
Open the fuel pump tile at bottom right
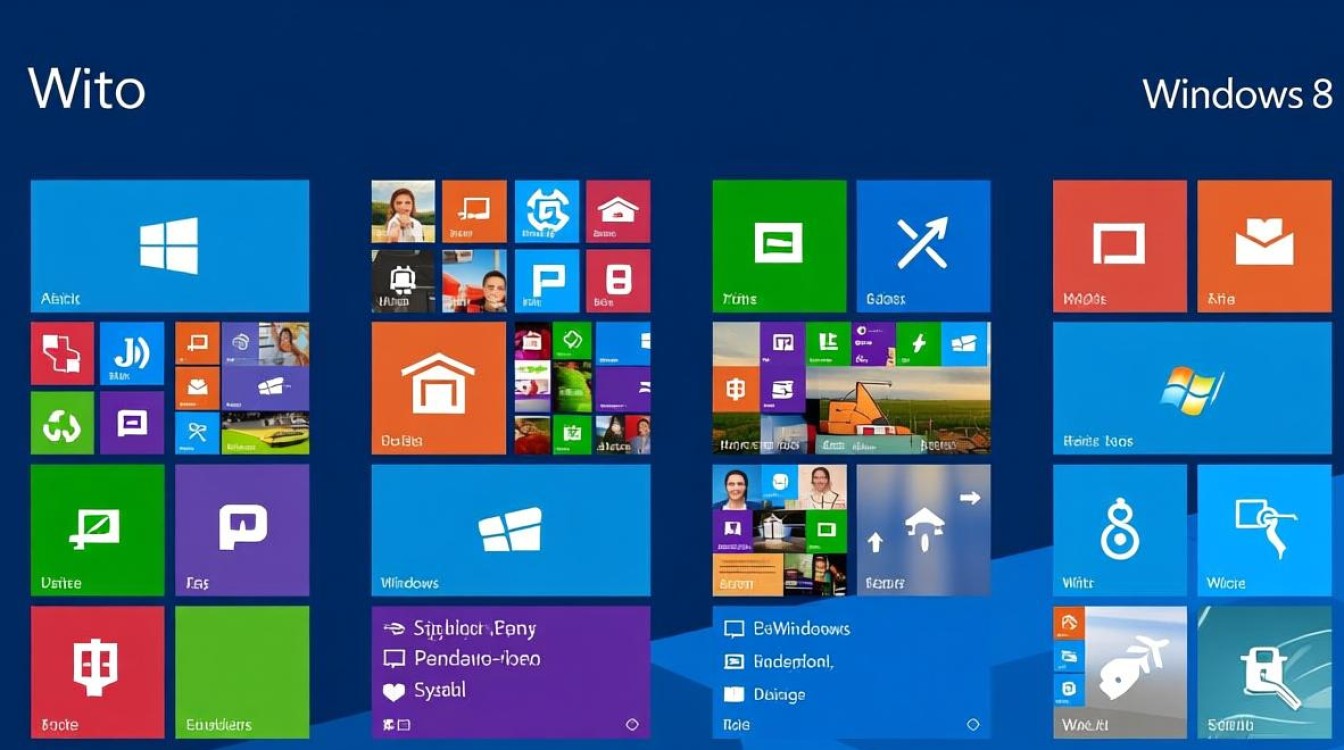click(1266, 670)
